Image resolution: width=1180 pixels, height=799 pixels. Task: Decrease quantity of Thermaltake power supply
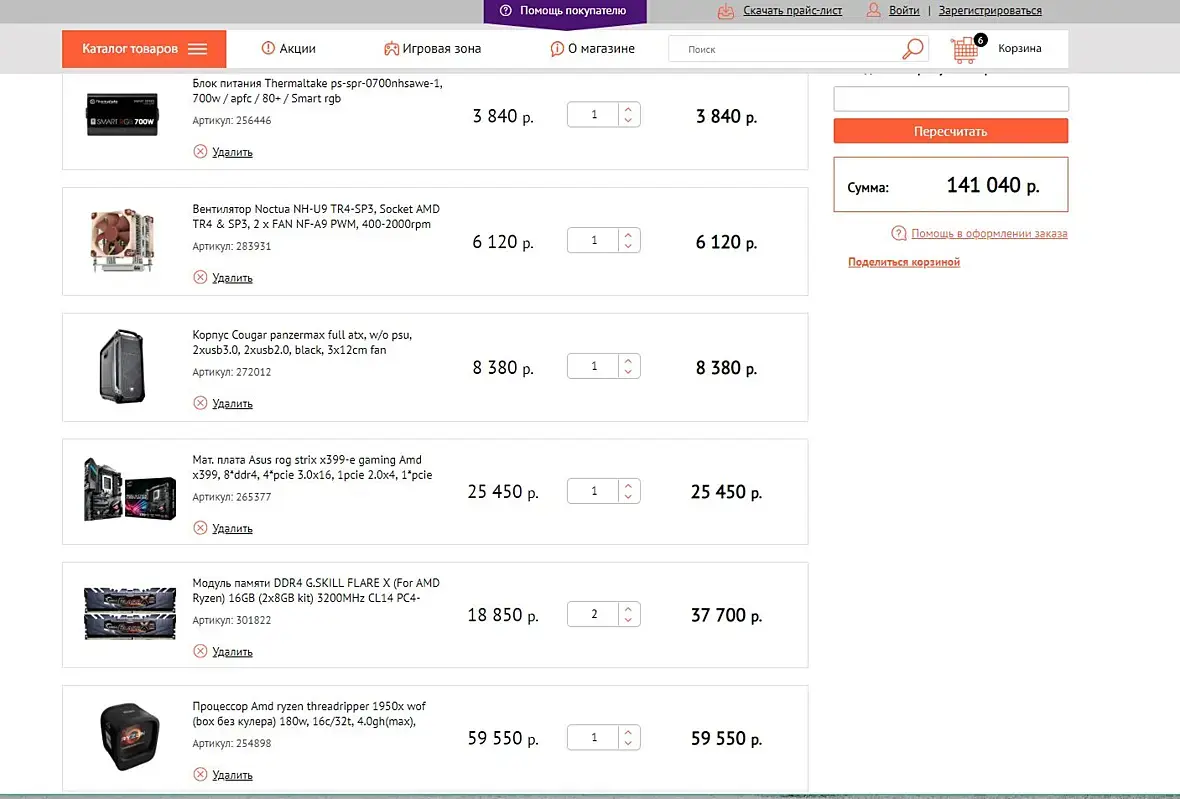pos(628,120)
